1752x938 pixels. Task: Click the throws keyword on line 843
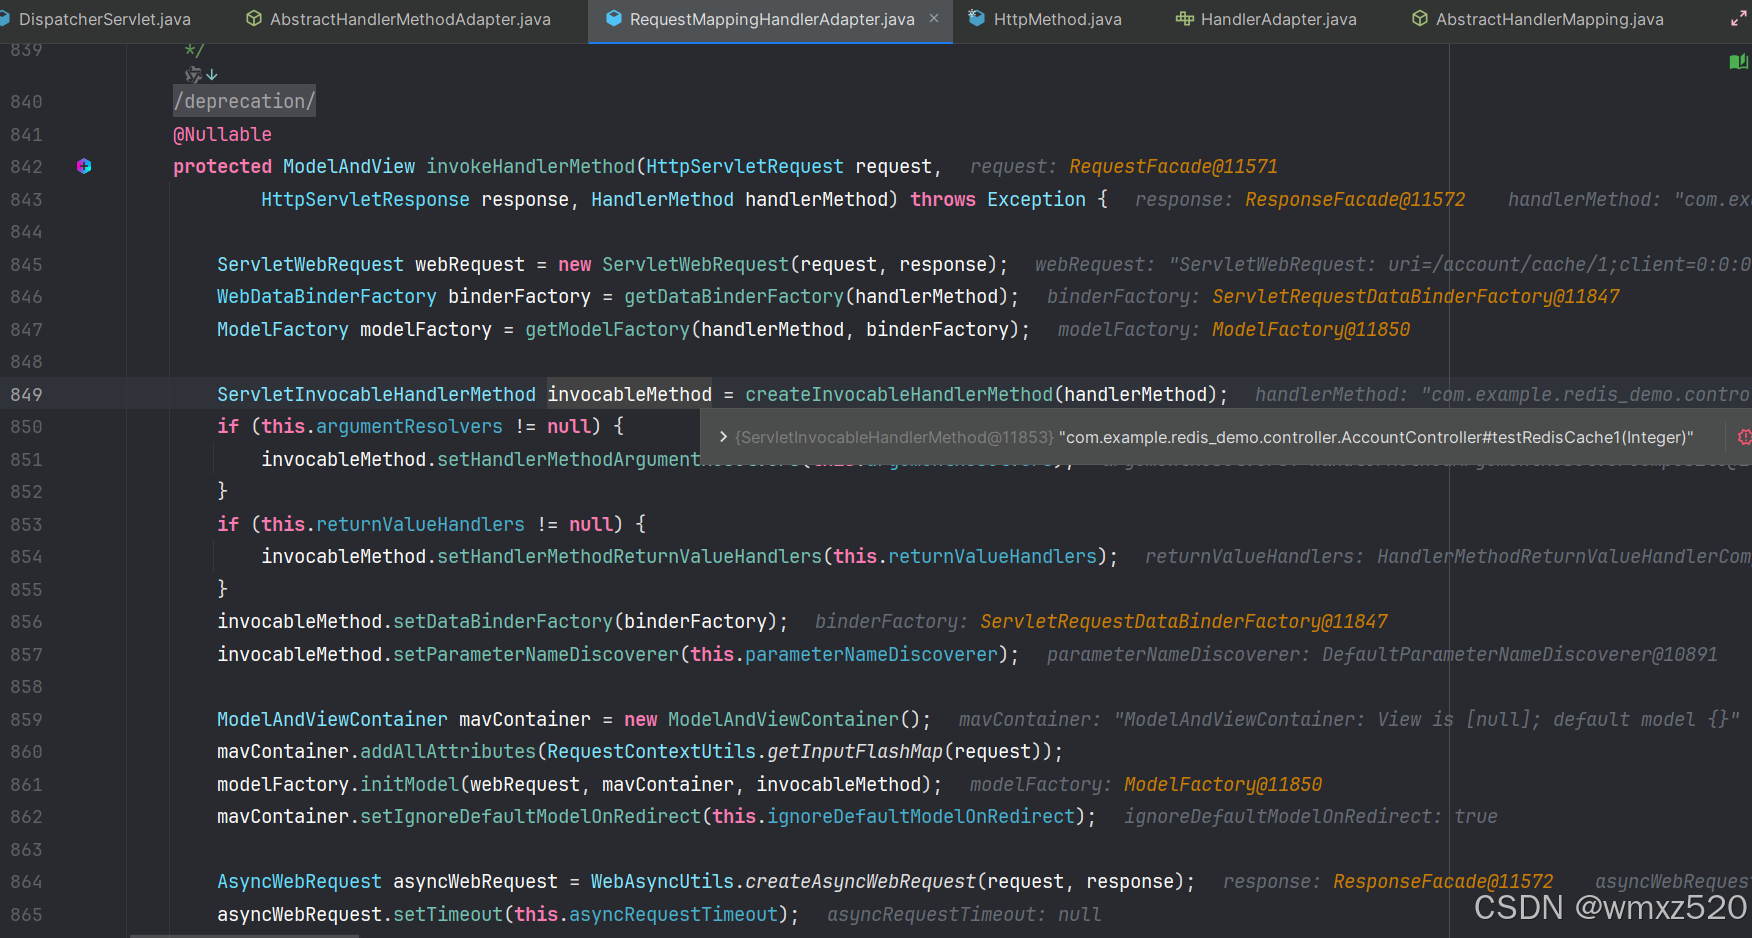coord(943,199)
